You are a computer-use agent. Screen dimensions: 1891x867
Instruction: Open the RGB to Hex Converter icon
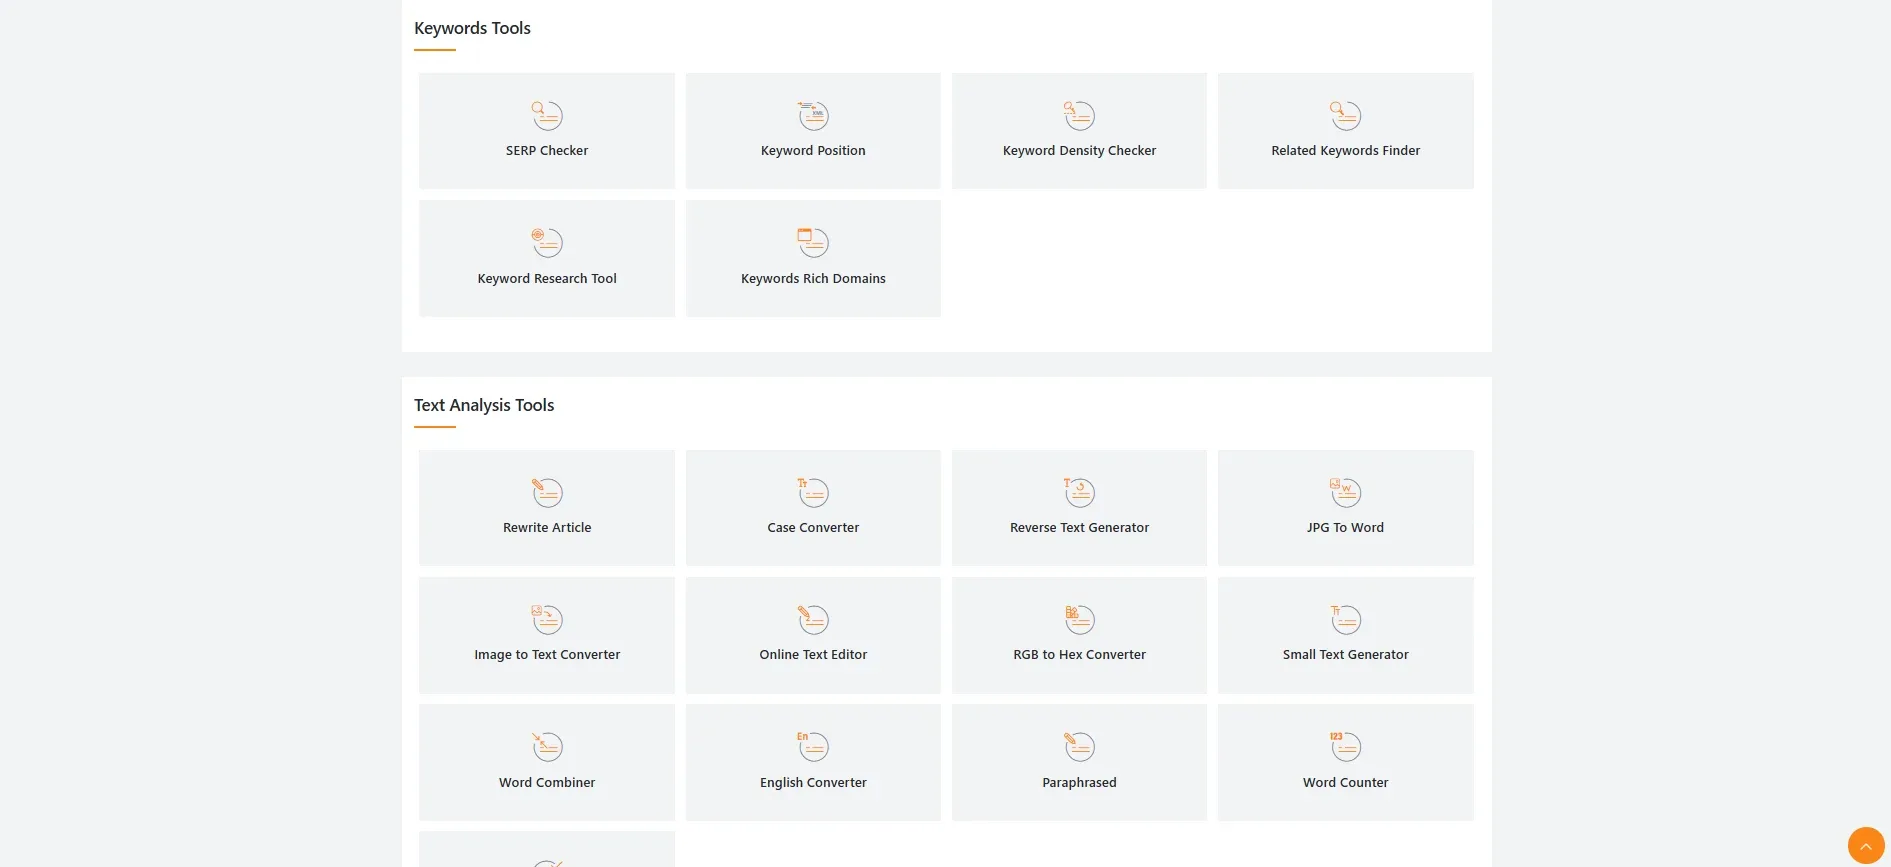tap(1079, 619)
